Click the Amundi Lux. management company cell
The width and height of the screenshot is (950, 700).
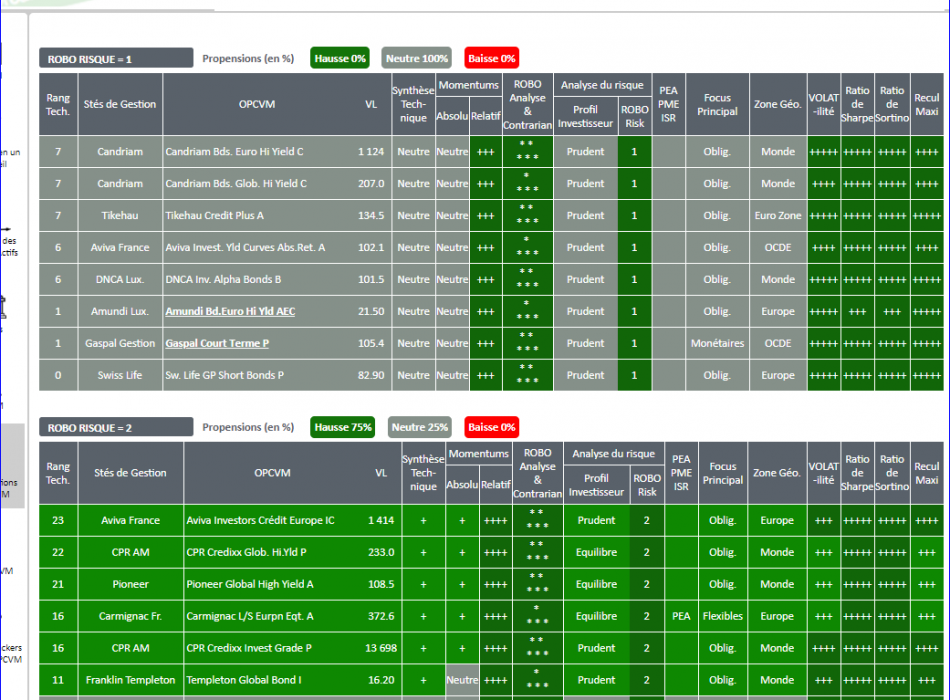coord(120,311)
